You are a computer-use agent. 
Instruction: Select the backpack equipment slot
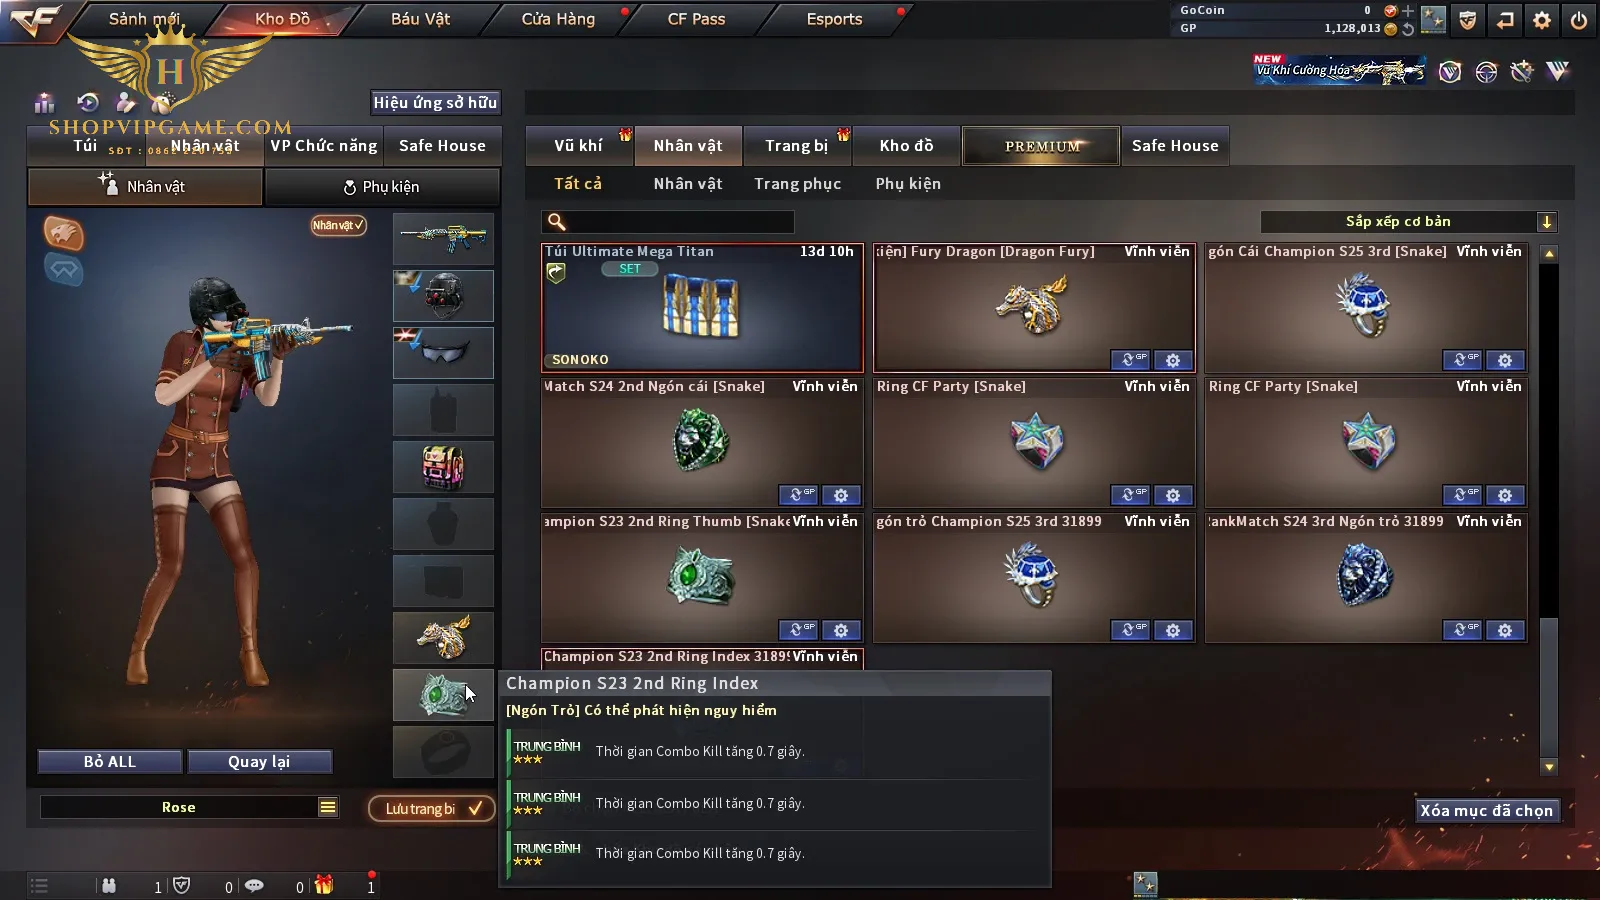(x=443, y=467)
